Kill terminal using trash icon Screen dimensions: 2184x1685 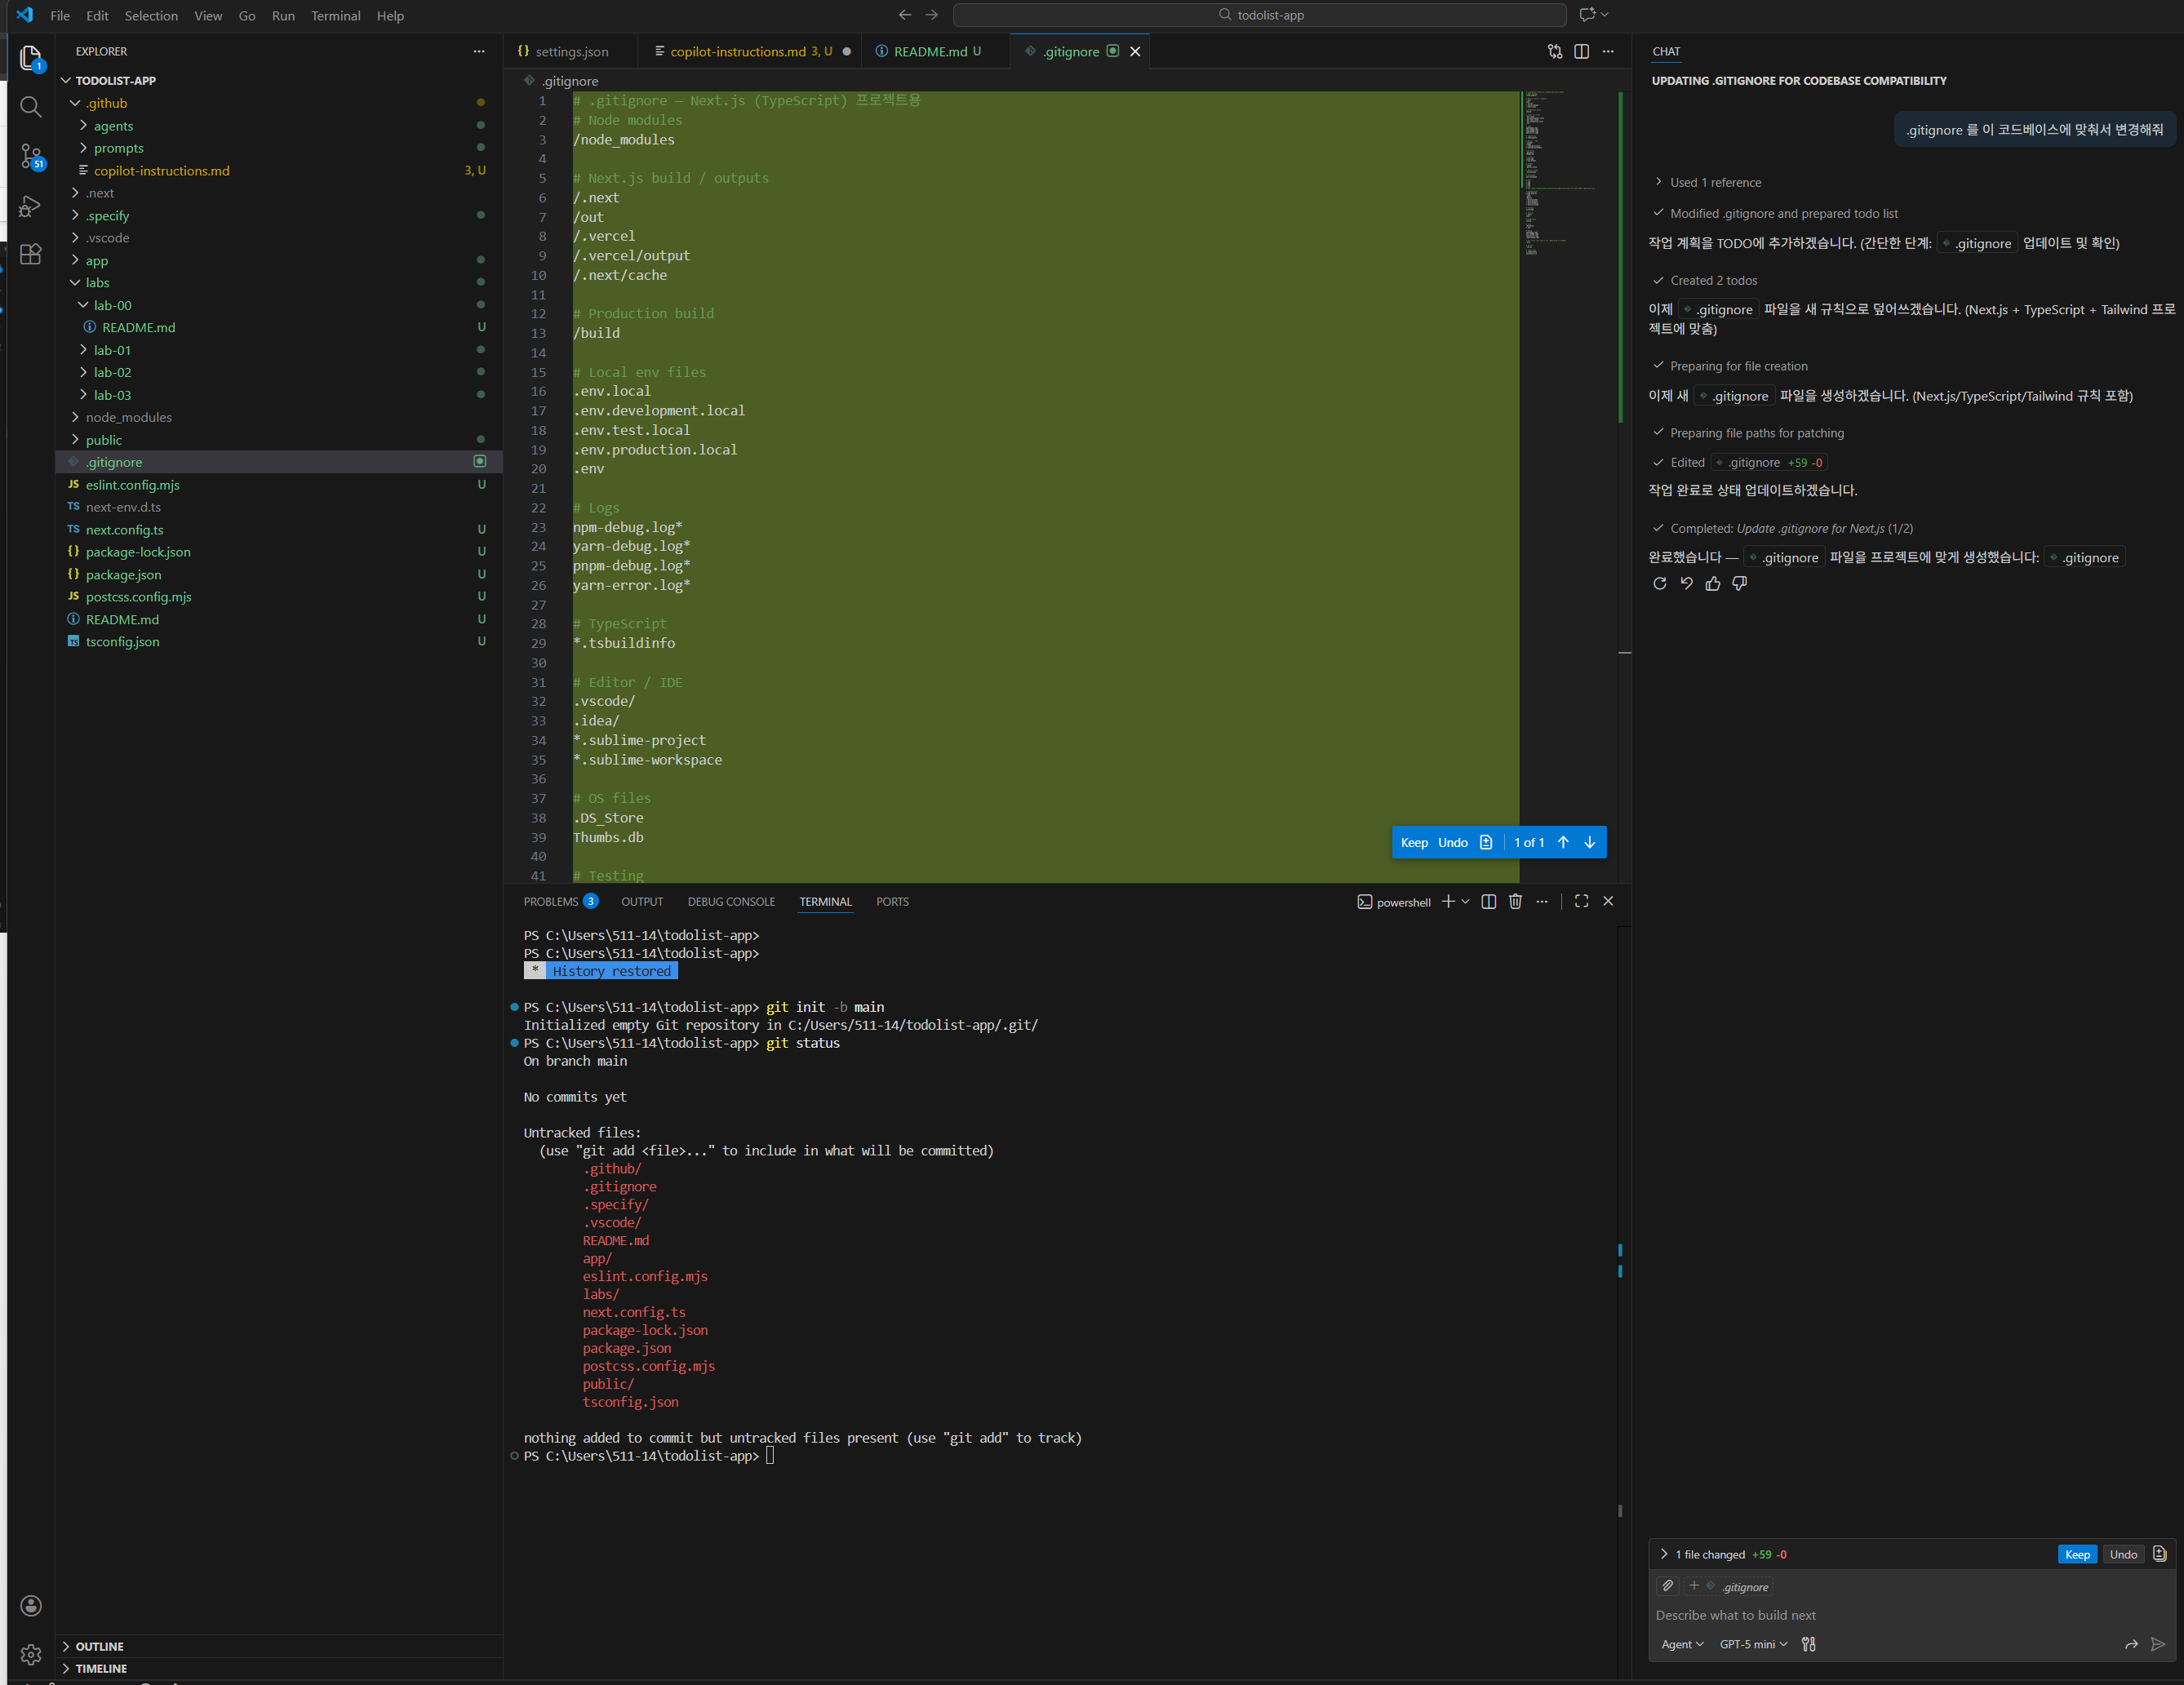tap(1515, 902)
